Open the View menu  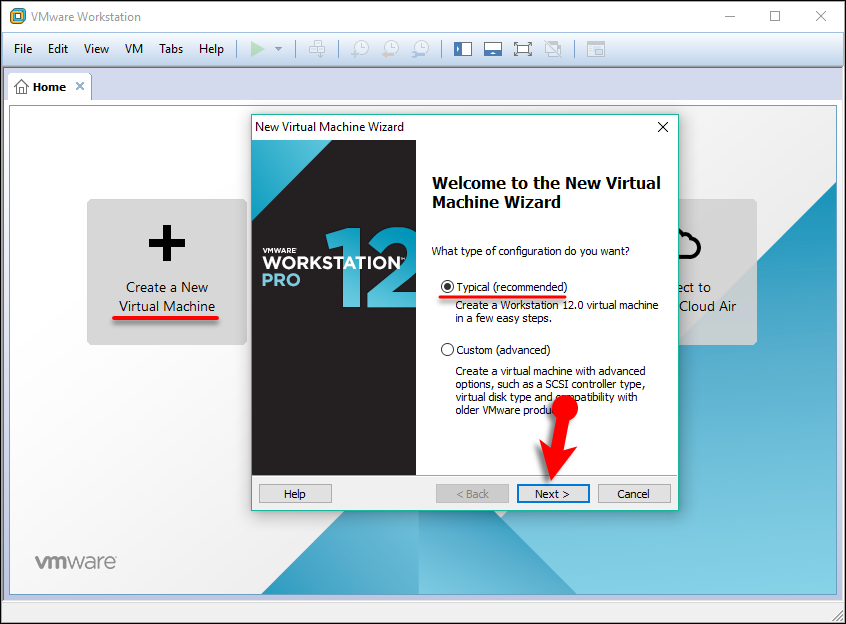click(97, 49)
